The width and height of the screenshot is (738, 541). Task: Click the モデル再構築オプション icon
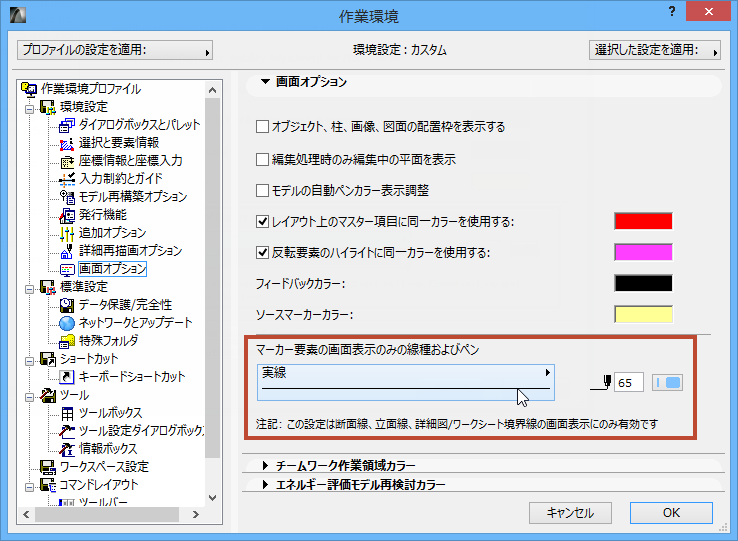(x=67, y=197)
